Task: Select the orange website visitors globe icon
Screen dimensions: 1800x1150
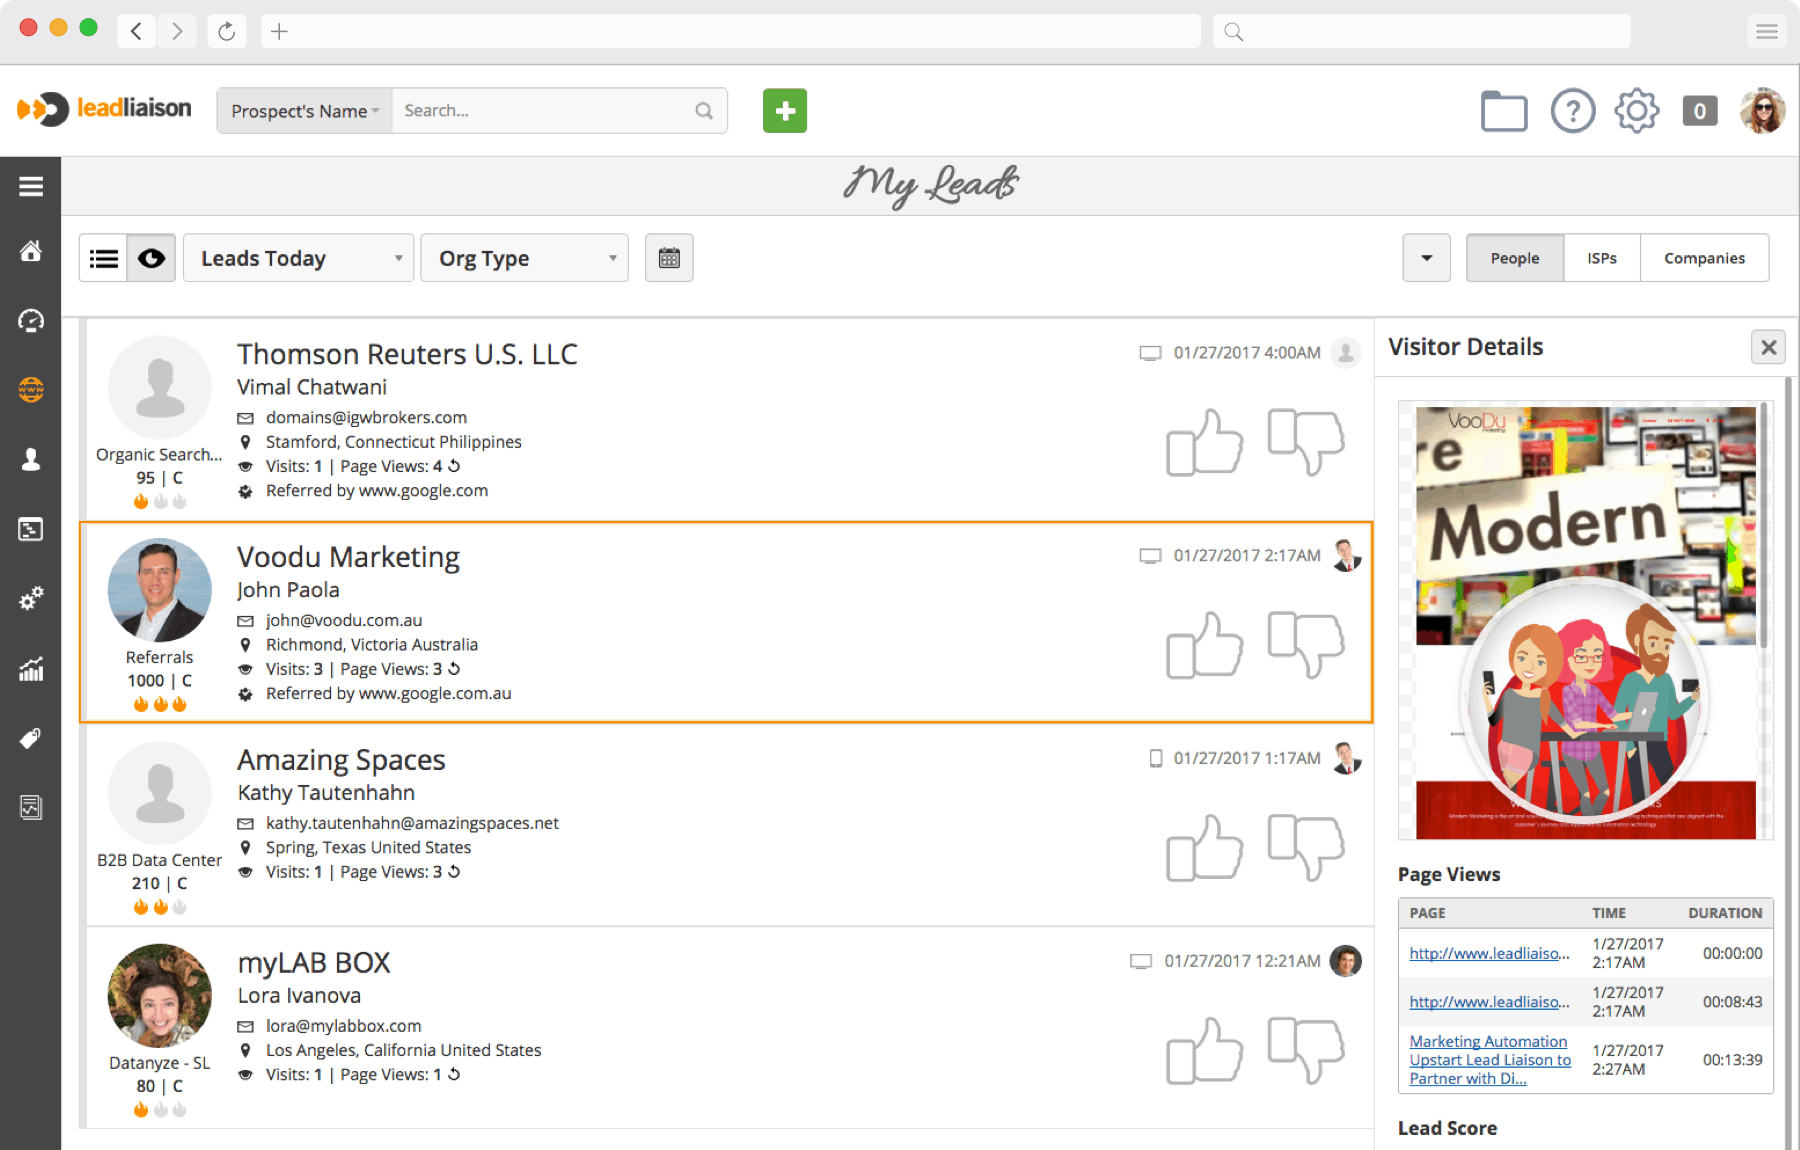Action: [31, 389]
